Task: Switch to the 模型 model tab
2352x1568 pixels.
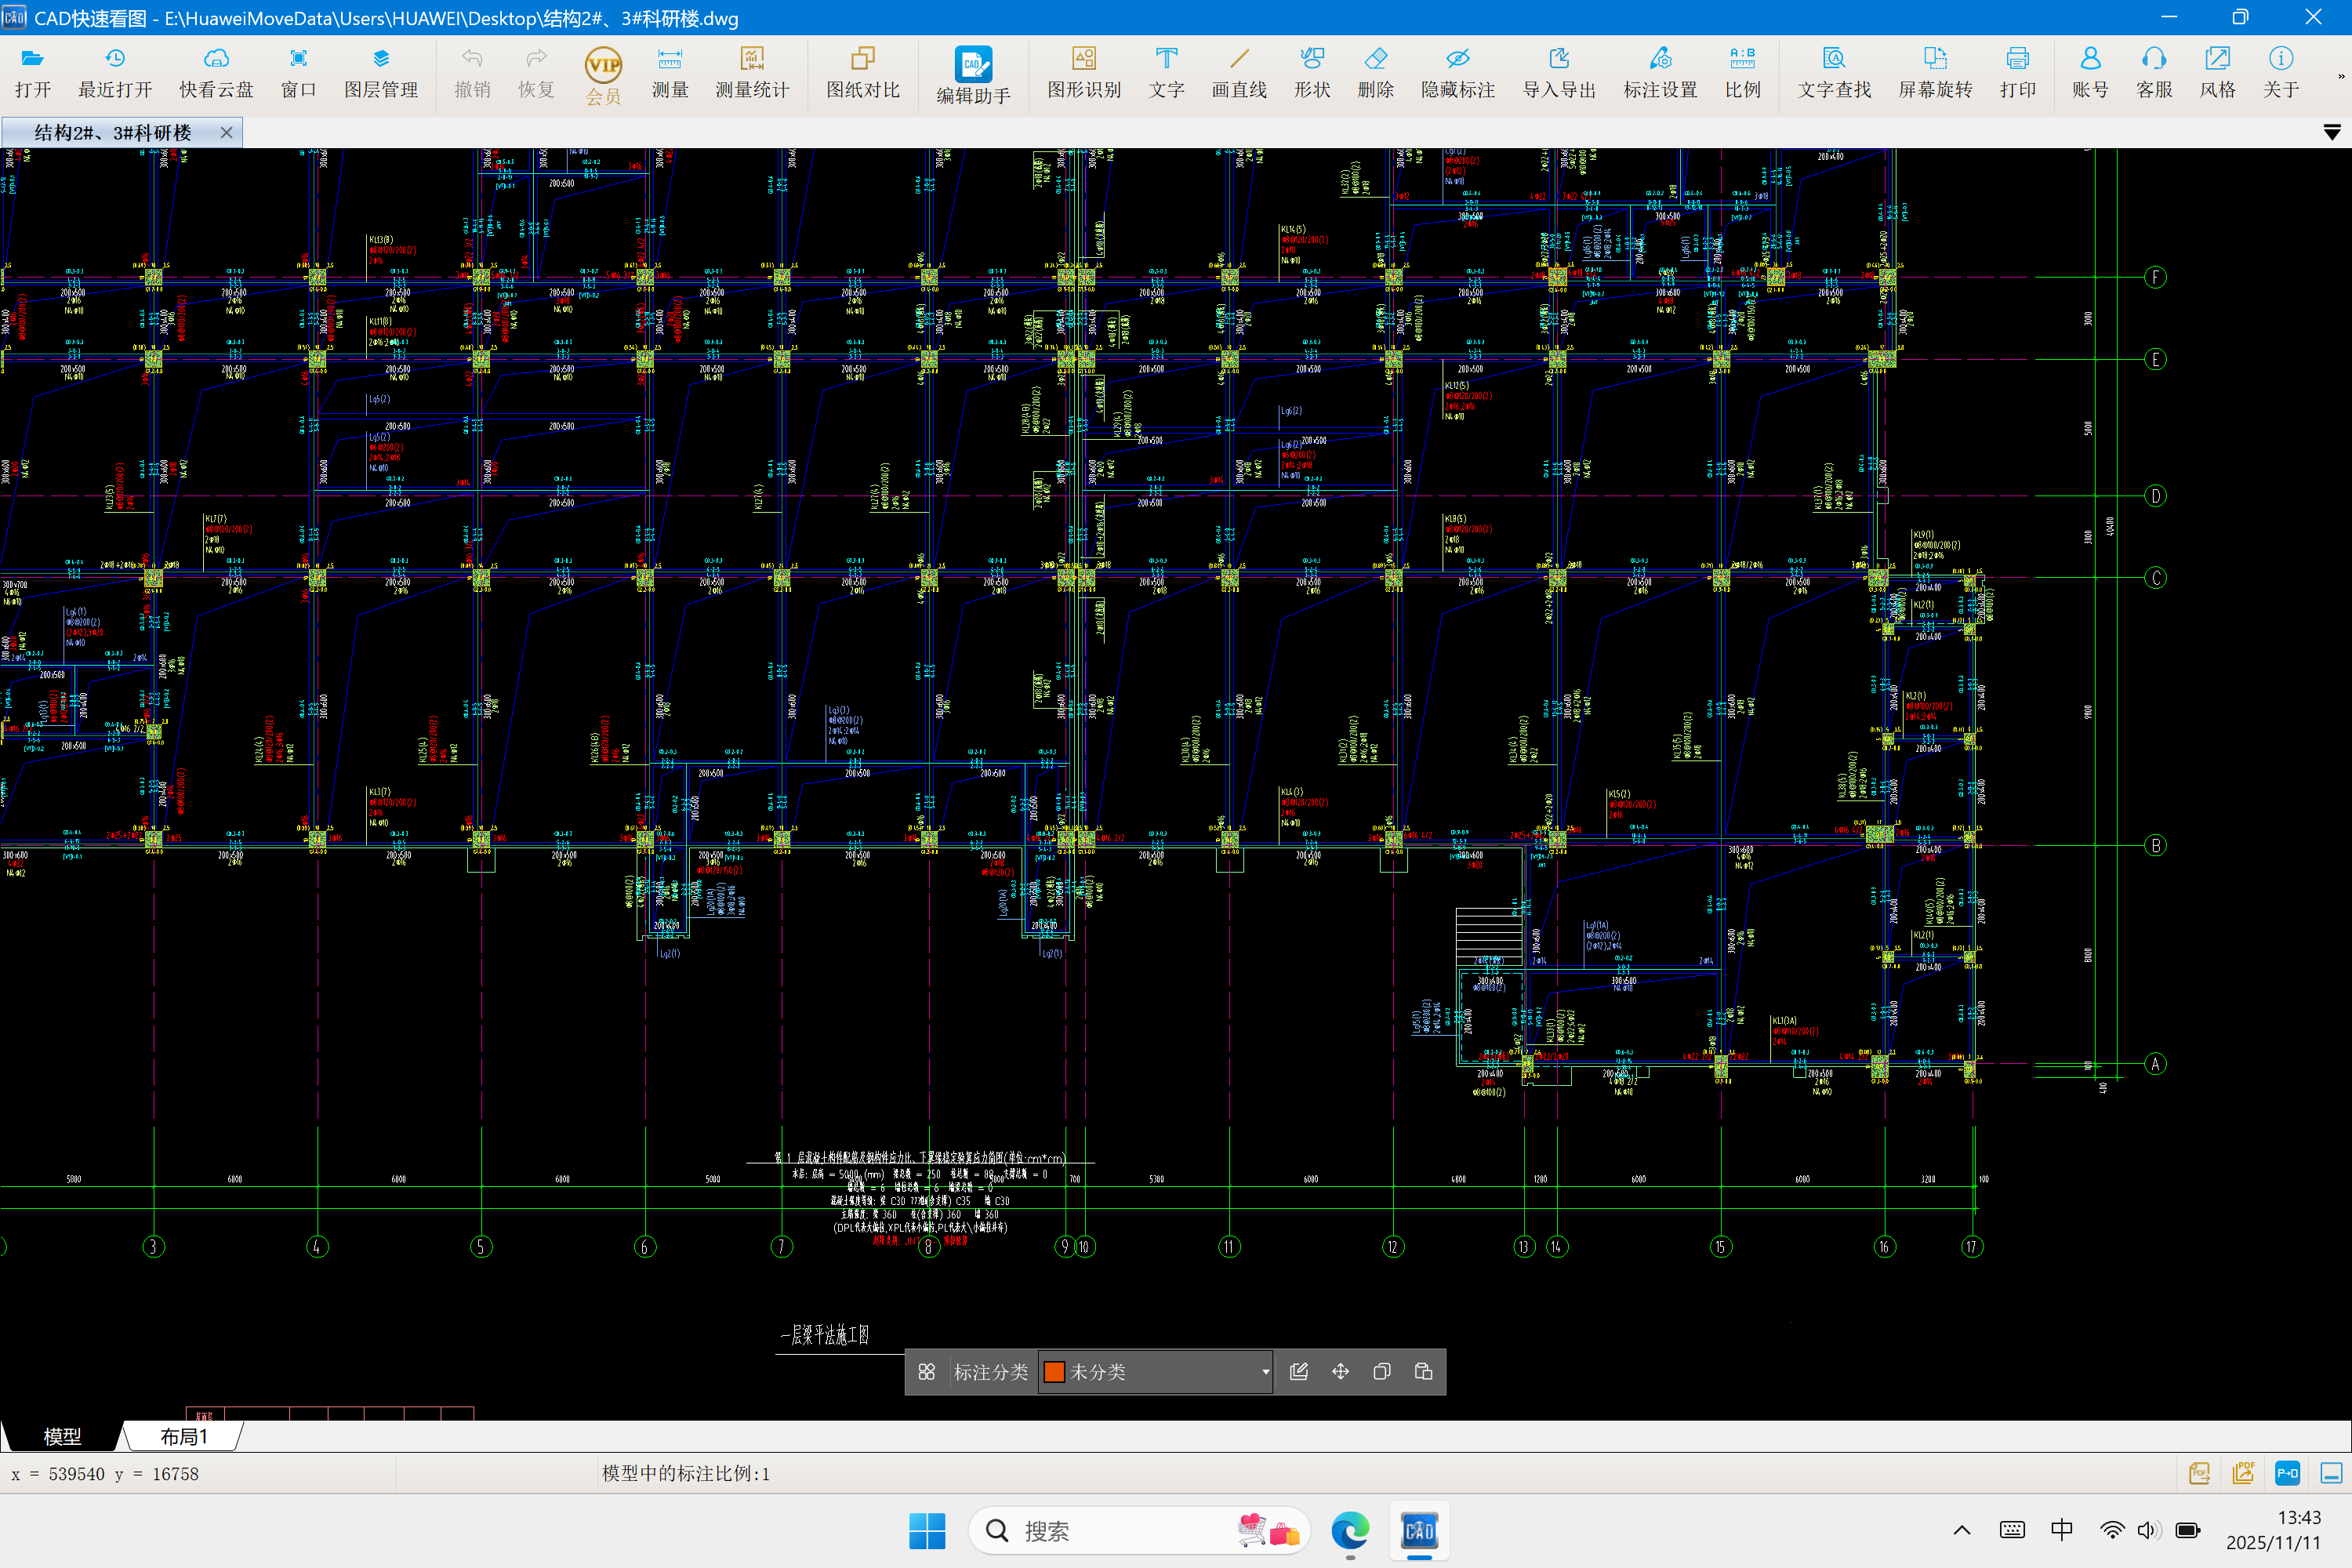Action: click(x=62, y=1437)
